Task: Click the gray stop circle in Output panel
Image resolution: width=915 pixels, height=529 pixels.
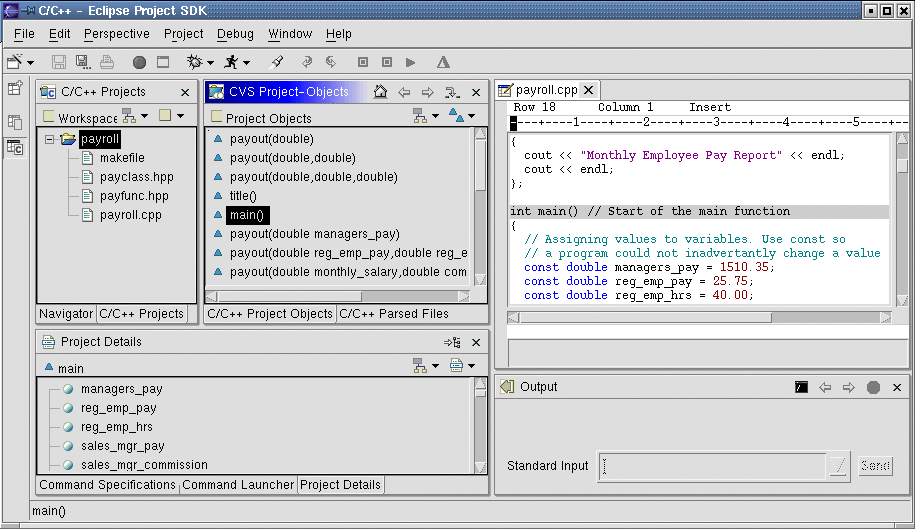Action: pyautogui.click(x=873, y=387)
